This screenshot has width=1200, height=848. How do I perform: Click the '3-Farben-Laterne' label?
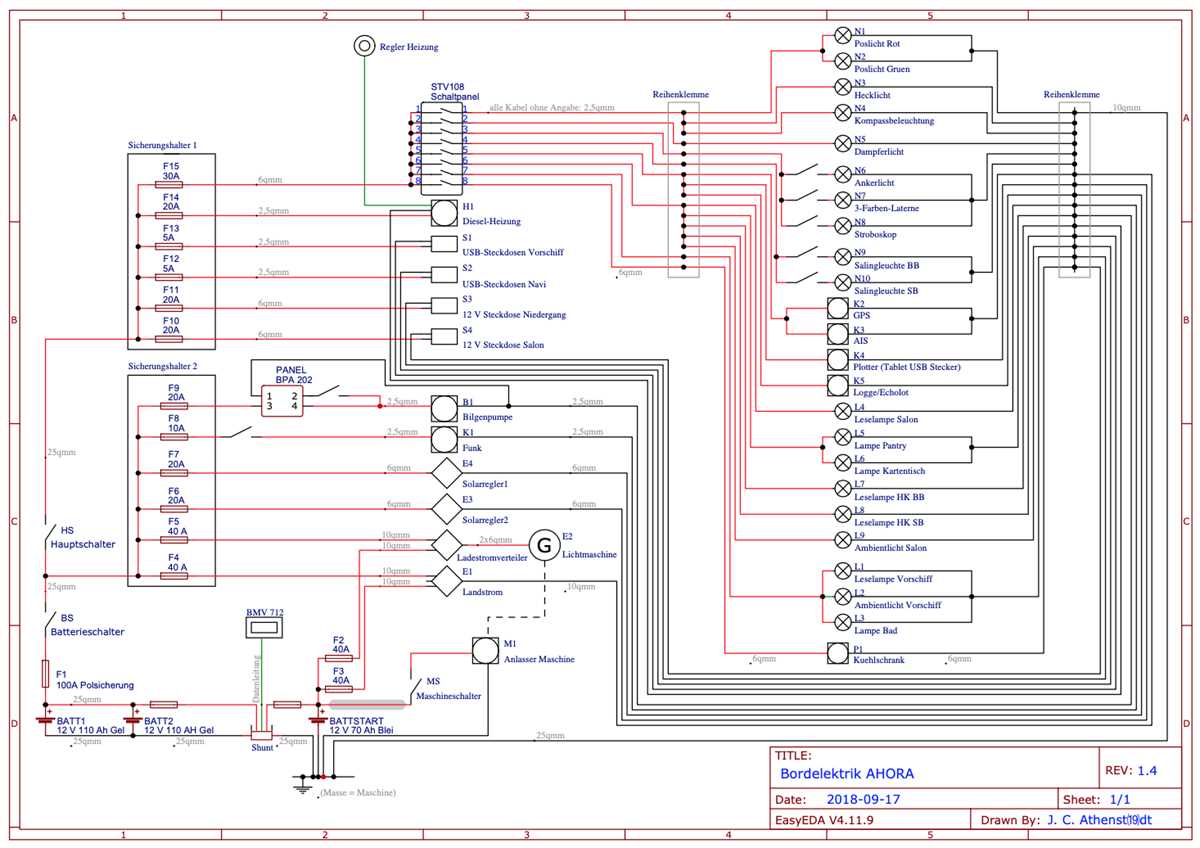click(x=886, y=208)
